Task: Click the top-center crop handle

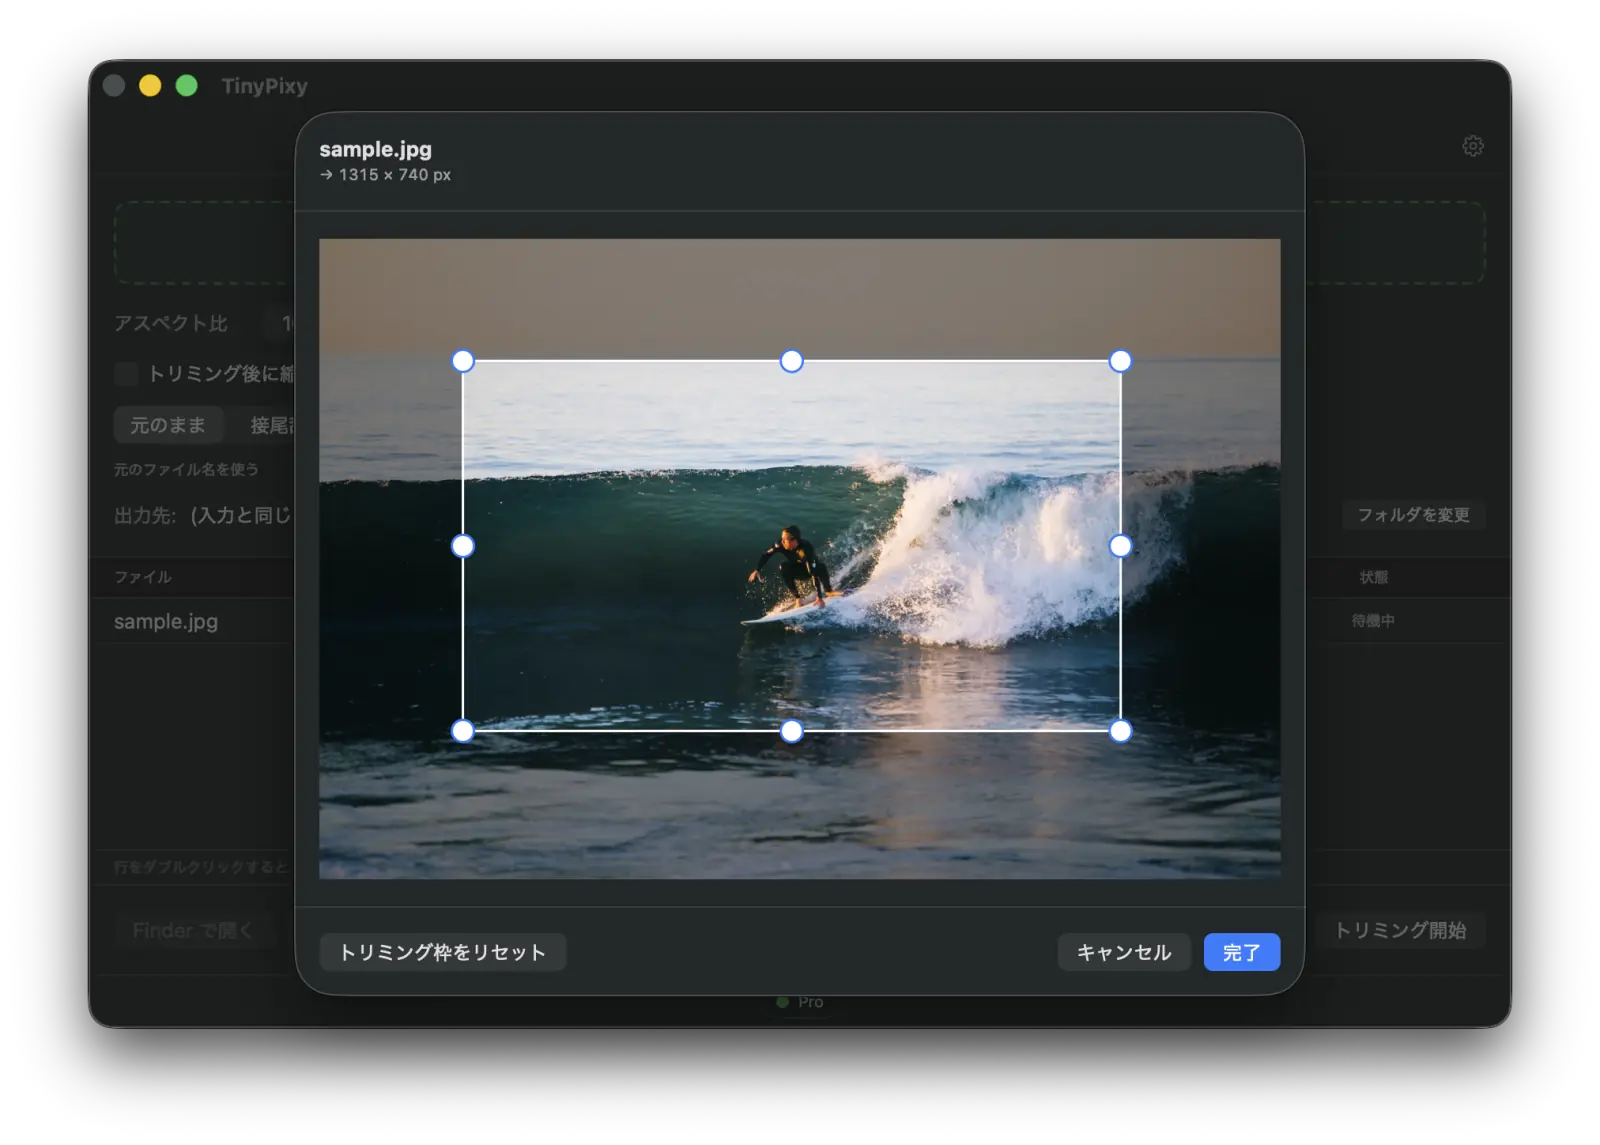Action: (x=791, y=361)
